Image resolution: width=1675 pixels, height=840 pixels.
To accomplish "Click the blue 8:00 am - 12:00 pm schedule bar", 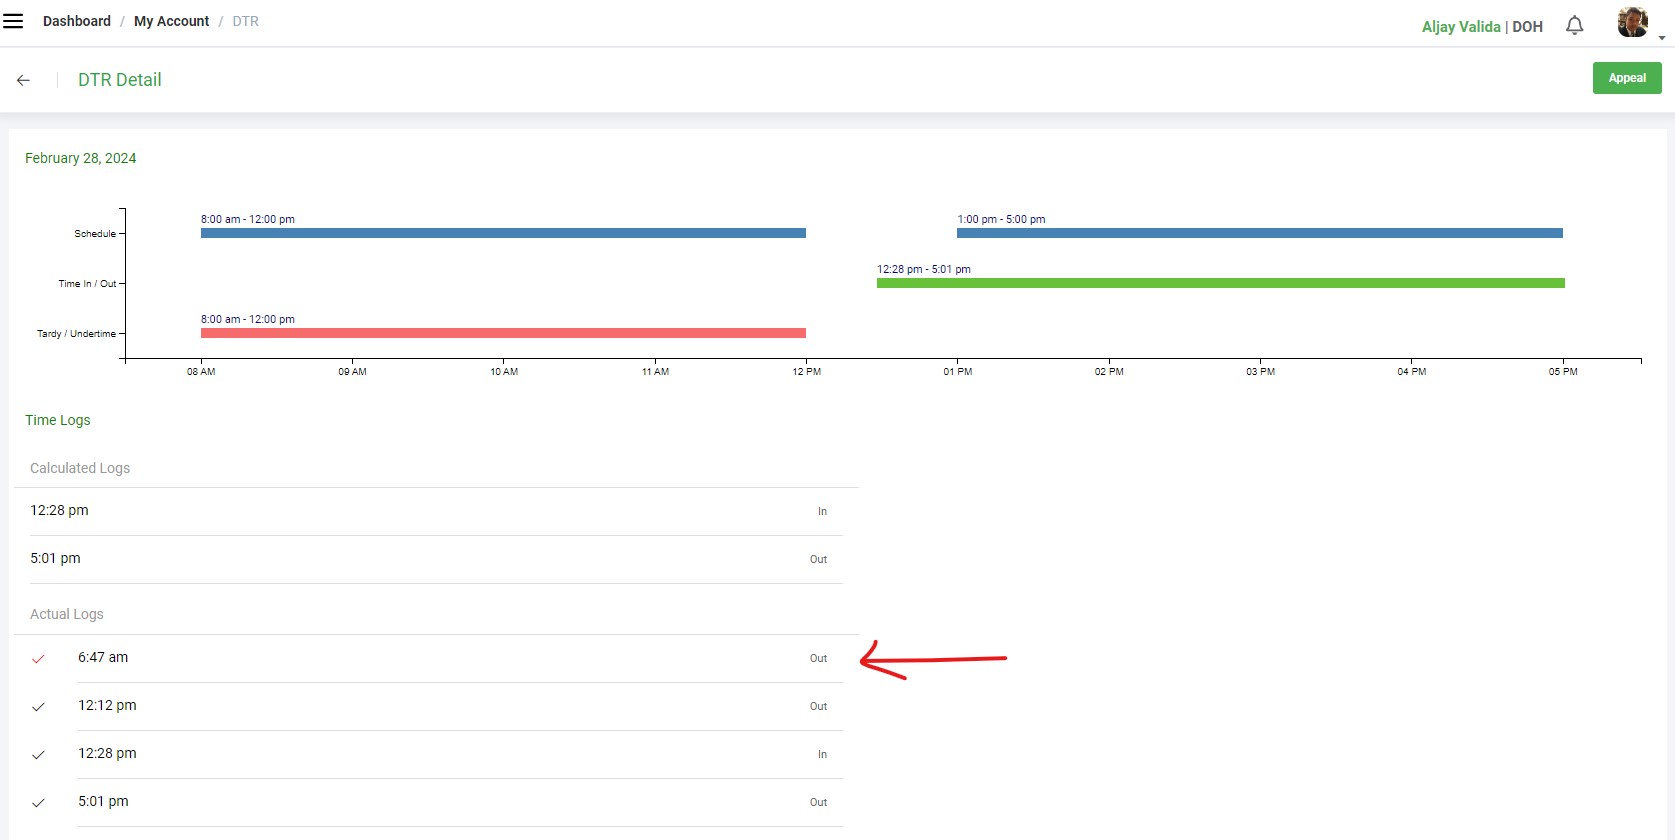I will pyautogui.click(x=503, y=233).
